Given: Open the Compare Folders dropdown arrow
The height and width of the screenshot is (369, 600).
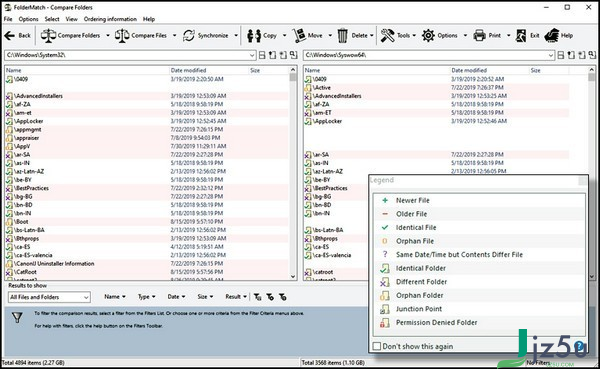Looking at the screenshot, I should point(108,36).
